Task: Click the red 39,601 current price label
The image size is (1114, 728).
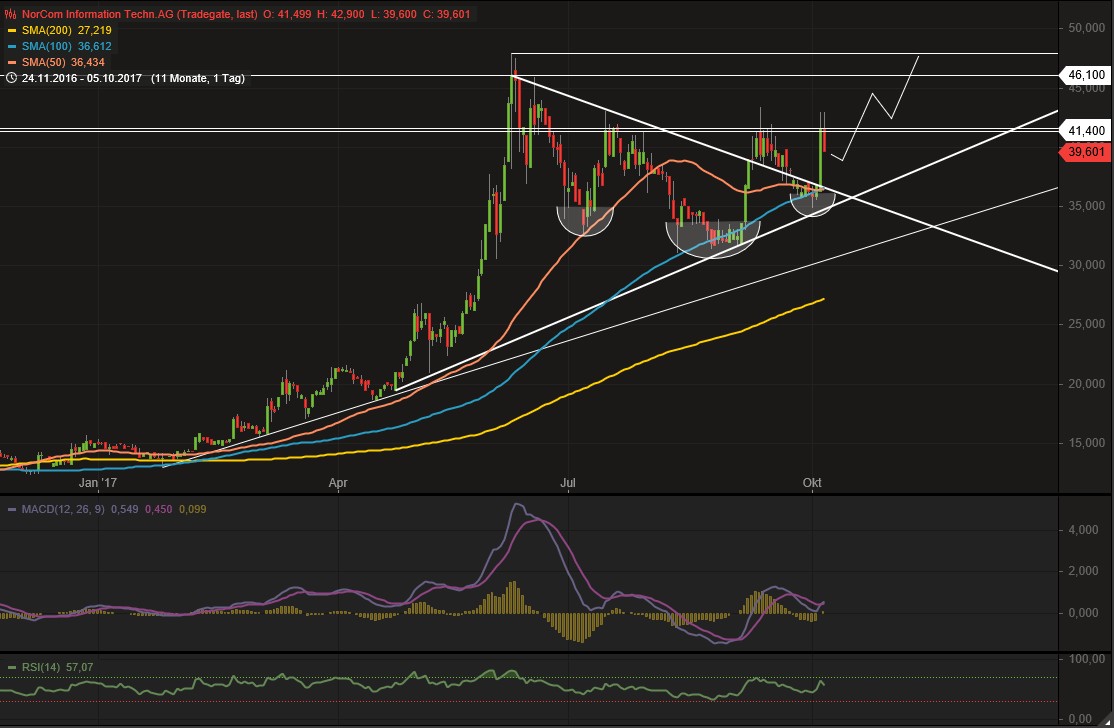Action: 1086,151
